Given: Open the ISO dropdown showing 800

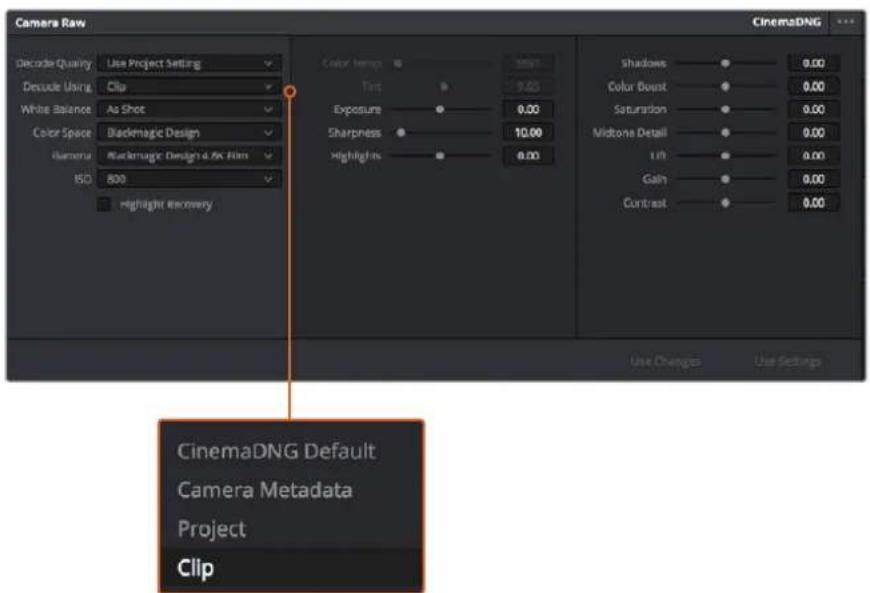Looking at the screenshot, I should click(x=189, y=179).
